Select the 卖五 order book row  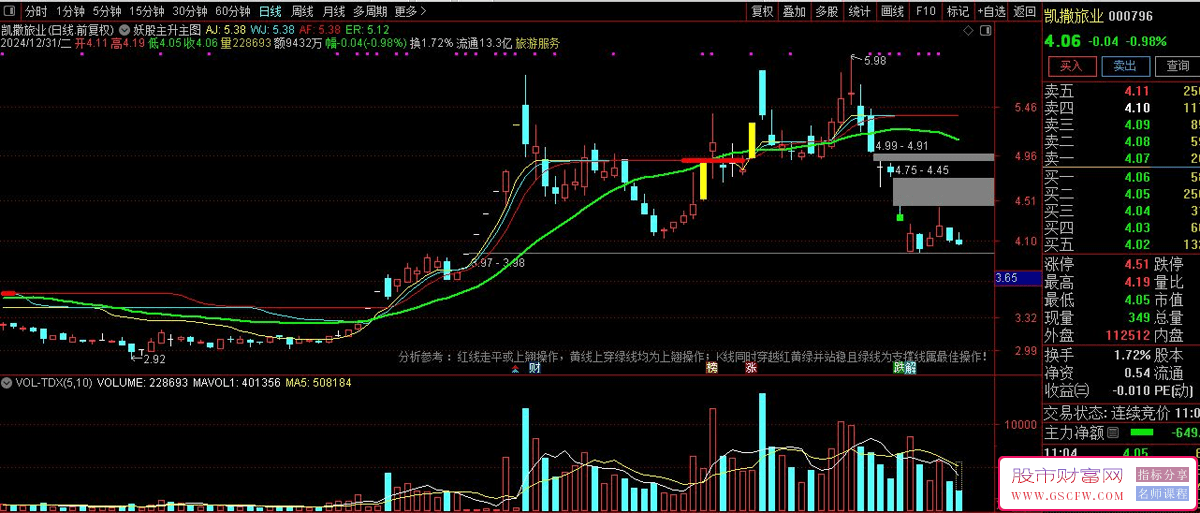coord(1121,90)
